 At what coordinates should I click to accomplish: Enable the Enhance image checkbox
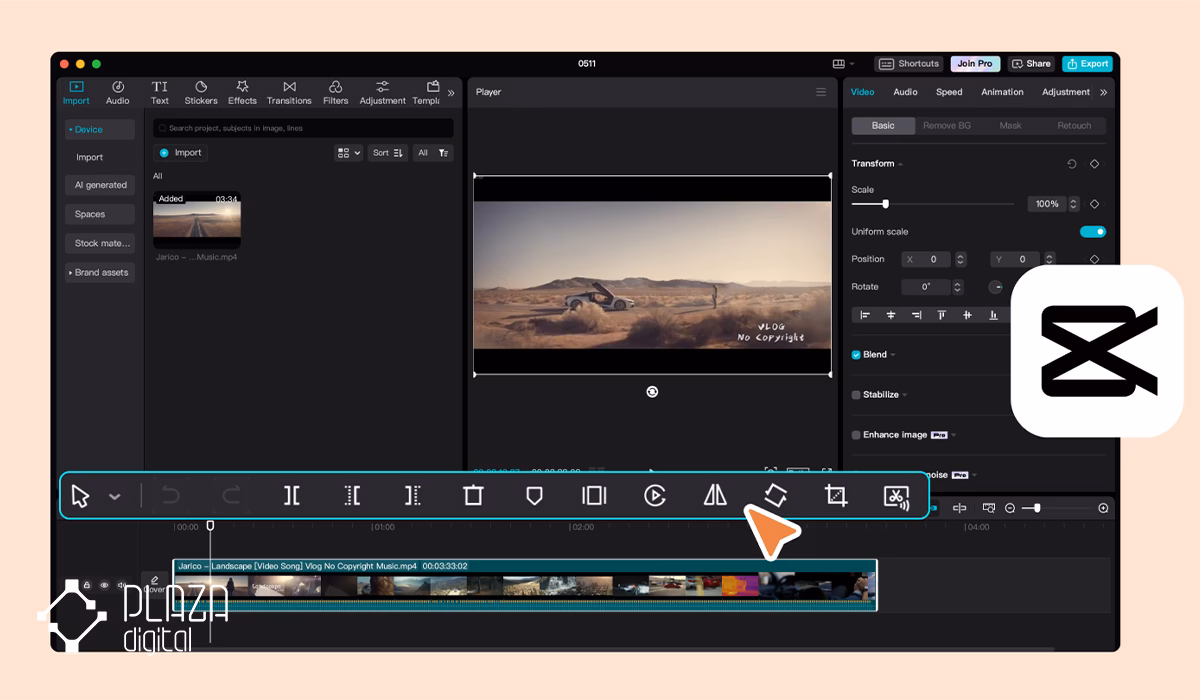(856, 435)
